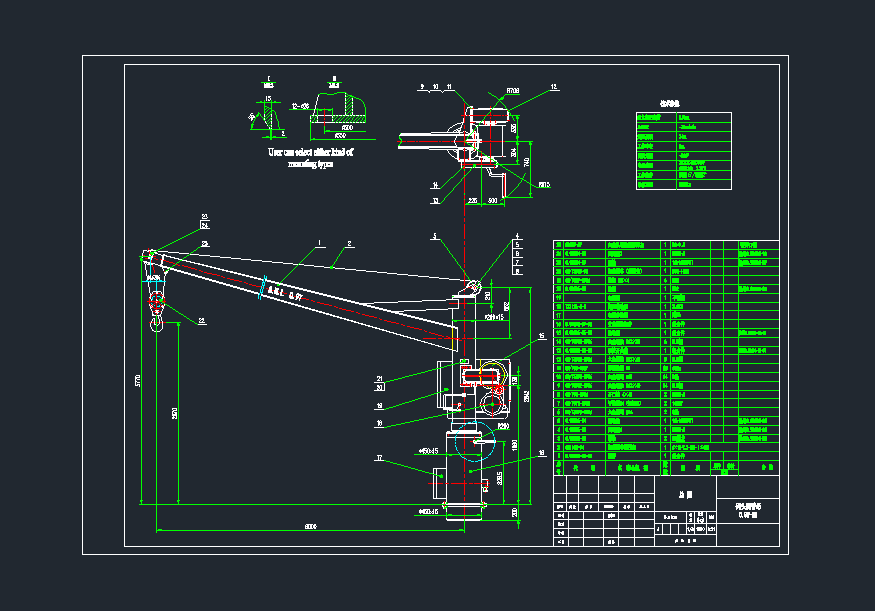This screenshot has width=875, height=611.
Task: Select part balloon number 22 near the hook
Action: point(201,321)
